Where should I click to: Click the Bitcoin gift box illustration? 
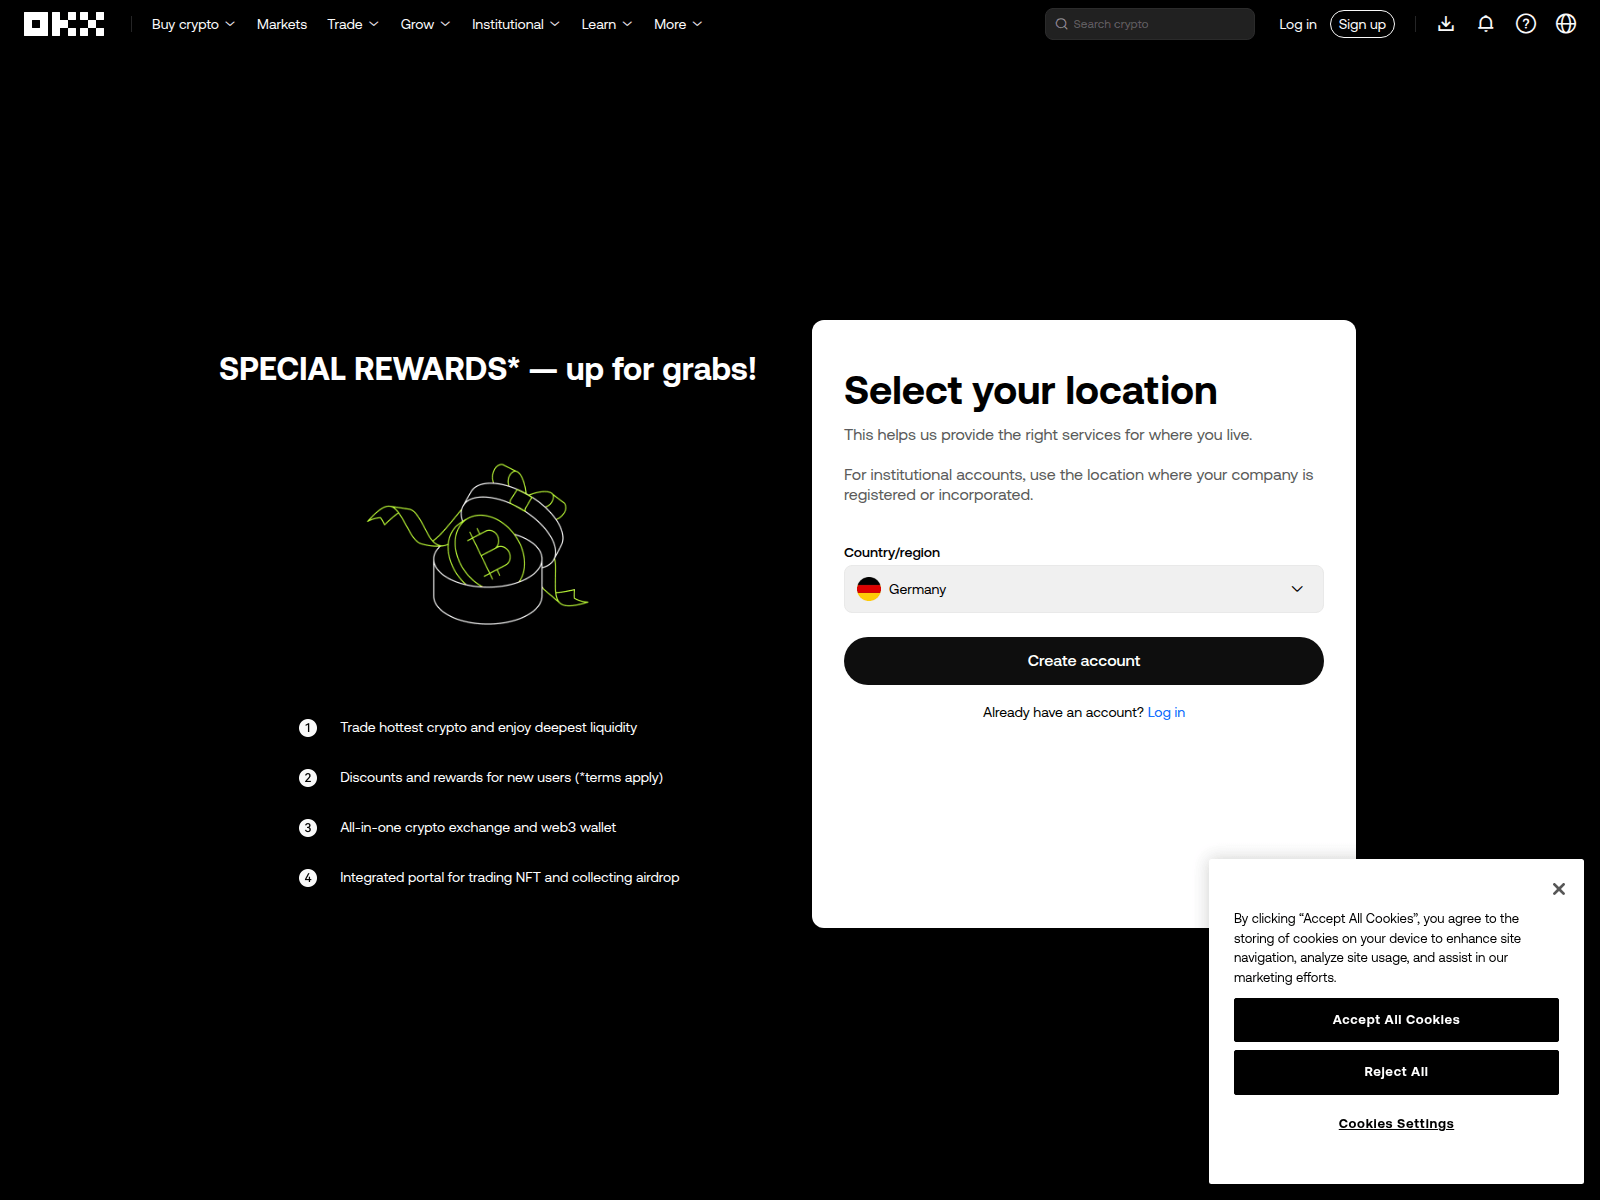click(478, 545)
